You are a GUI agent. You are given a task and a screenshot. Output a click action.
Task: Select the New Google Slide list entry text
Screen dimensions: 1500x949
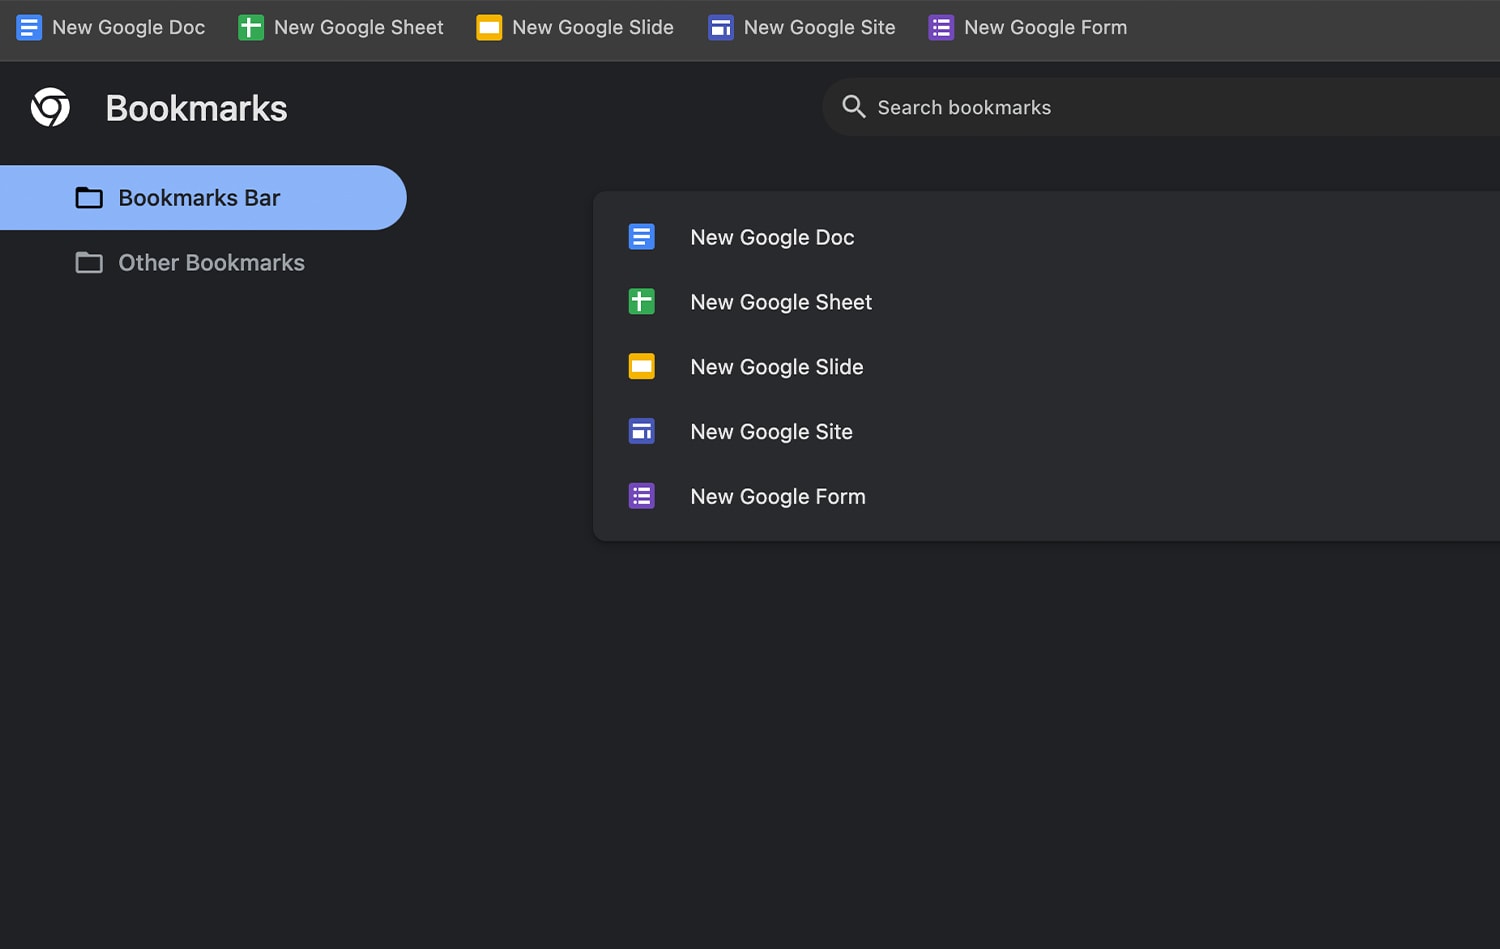tap(777, 367)
